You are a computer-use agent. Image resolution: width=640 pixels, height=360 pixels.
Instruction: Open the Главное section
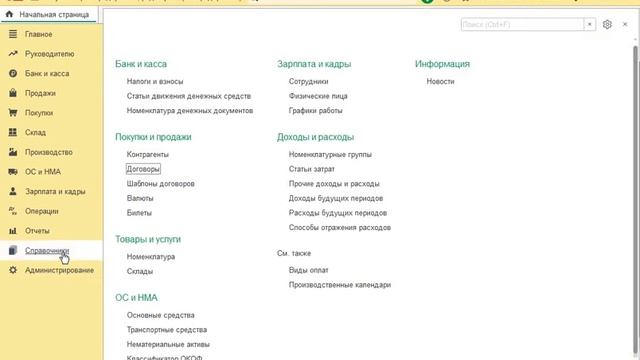[39, 34]
